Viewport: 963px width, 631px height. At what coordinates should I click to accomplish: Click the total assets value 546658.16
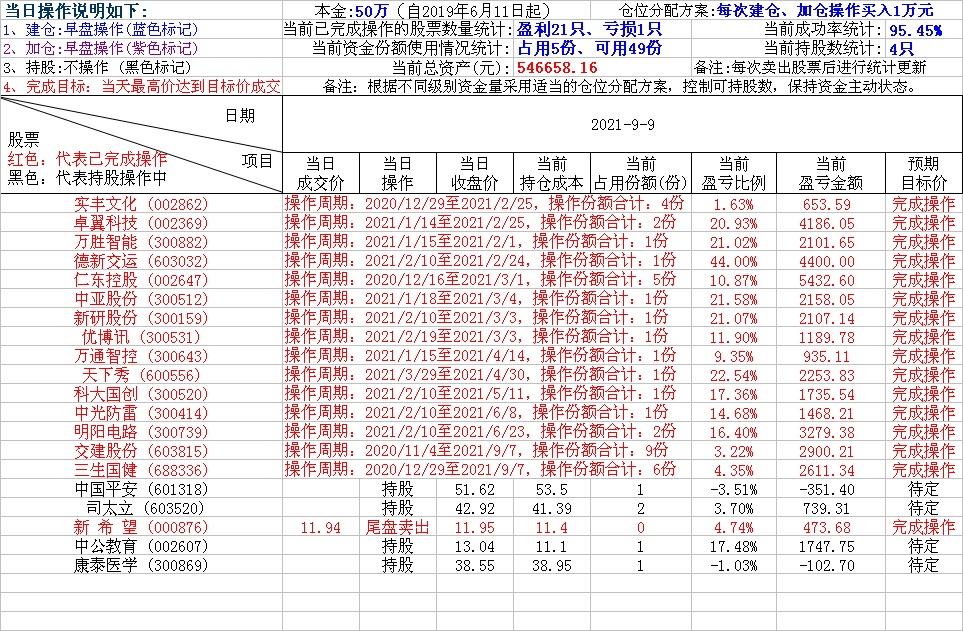(x=557, y=68)
